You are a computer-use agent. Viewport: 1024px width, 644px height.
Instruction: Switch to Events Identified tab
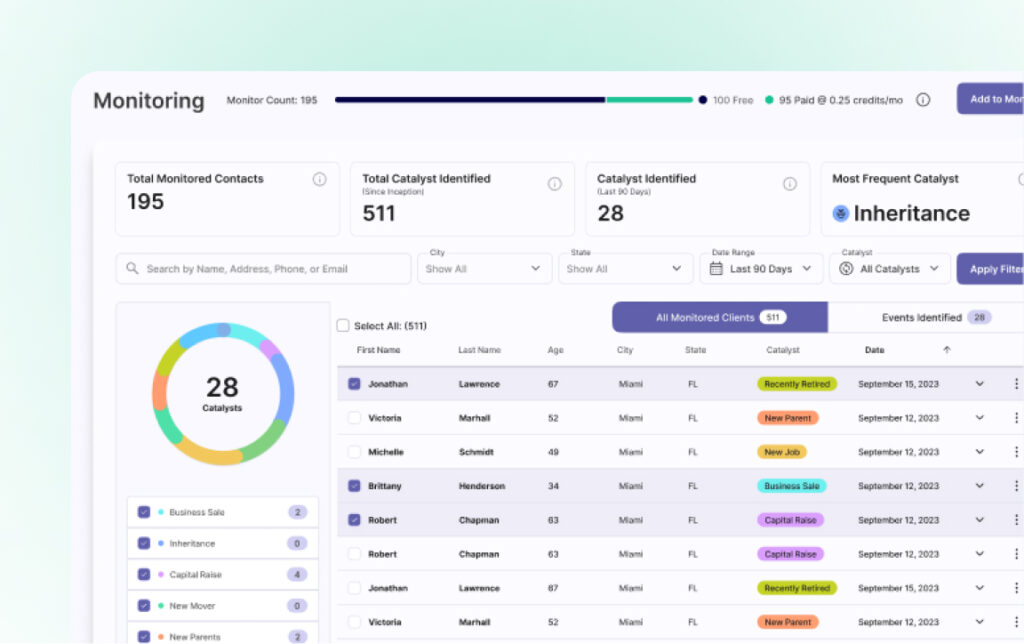point(925,318)
